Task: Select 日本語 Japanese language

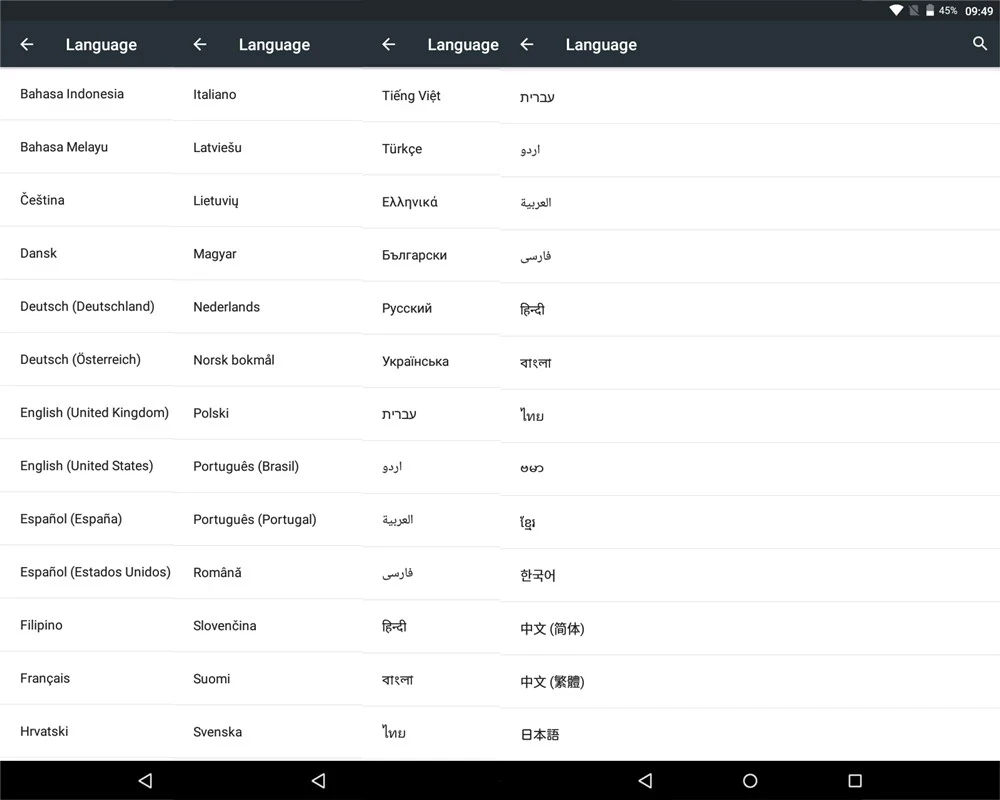Action: click(750, 734)
